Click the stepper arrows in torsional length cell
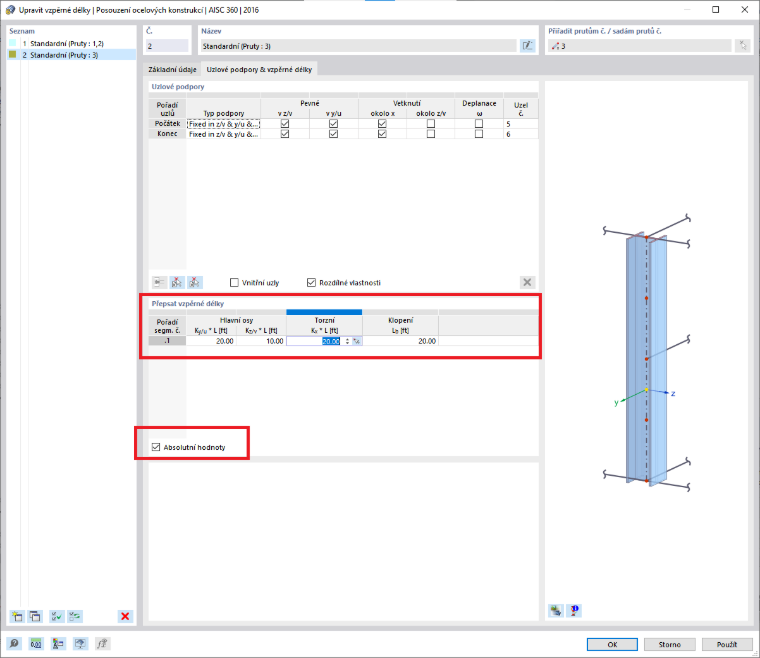 tap(347, 341)
